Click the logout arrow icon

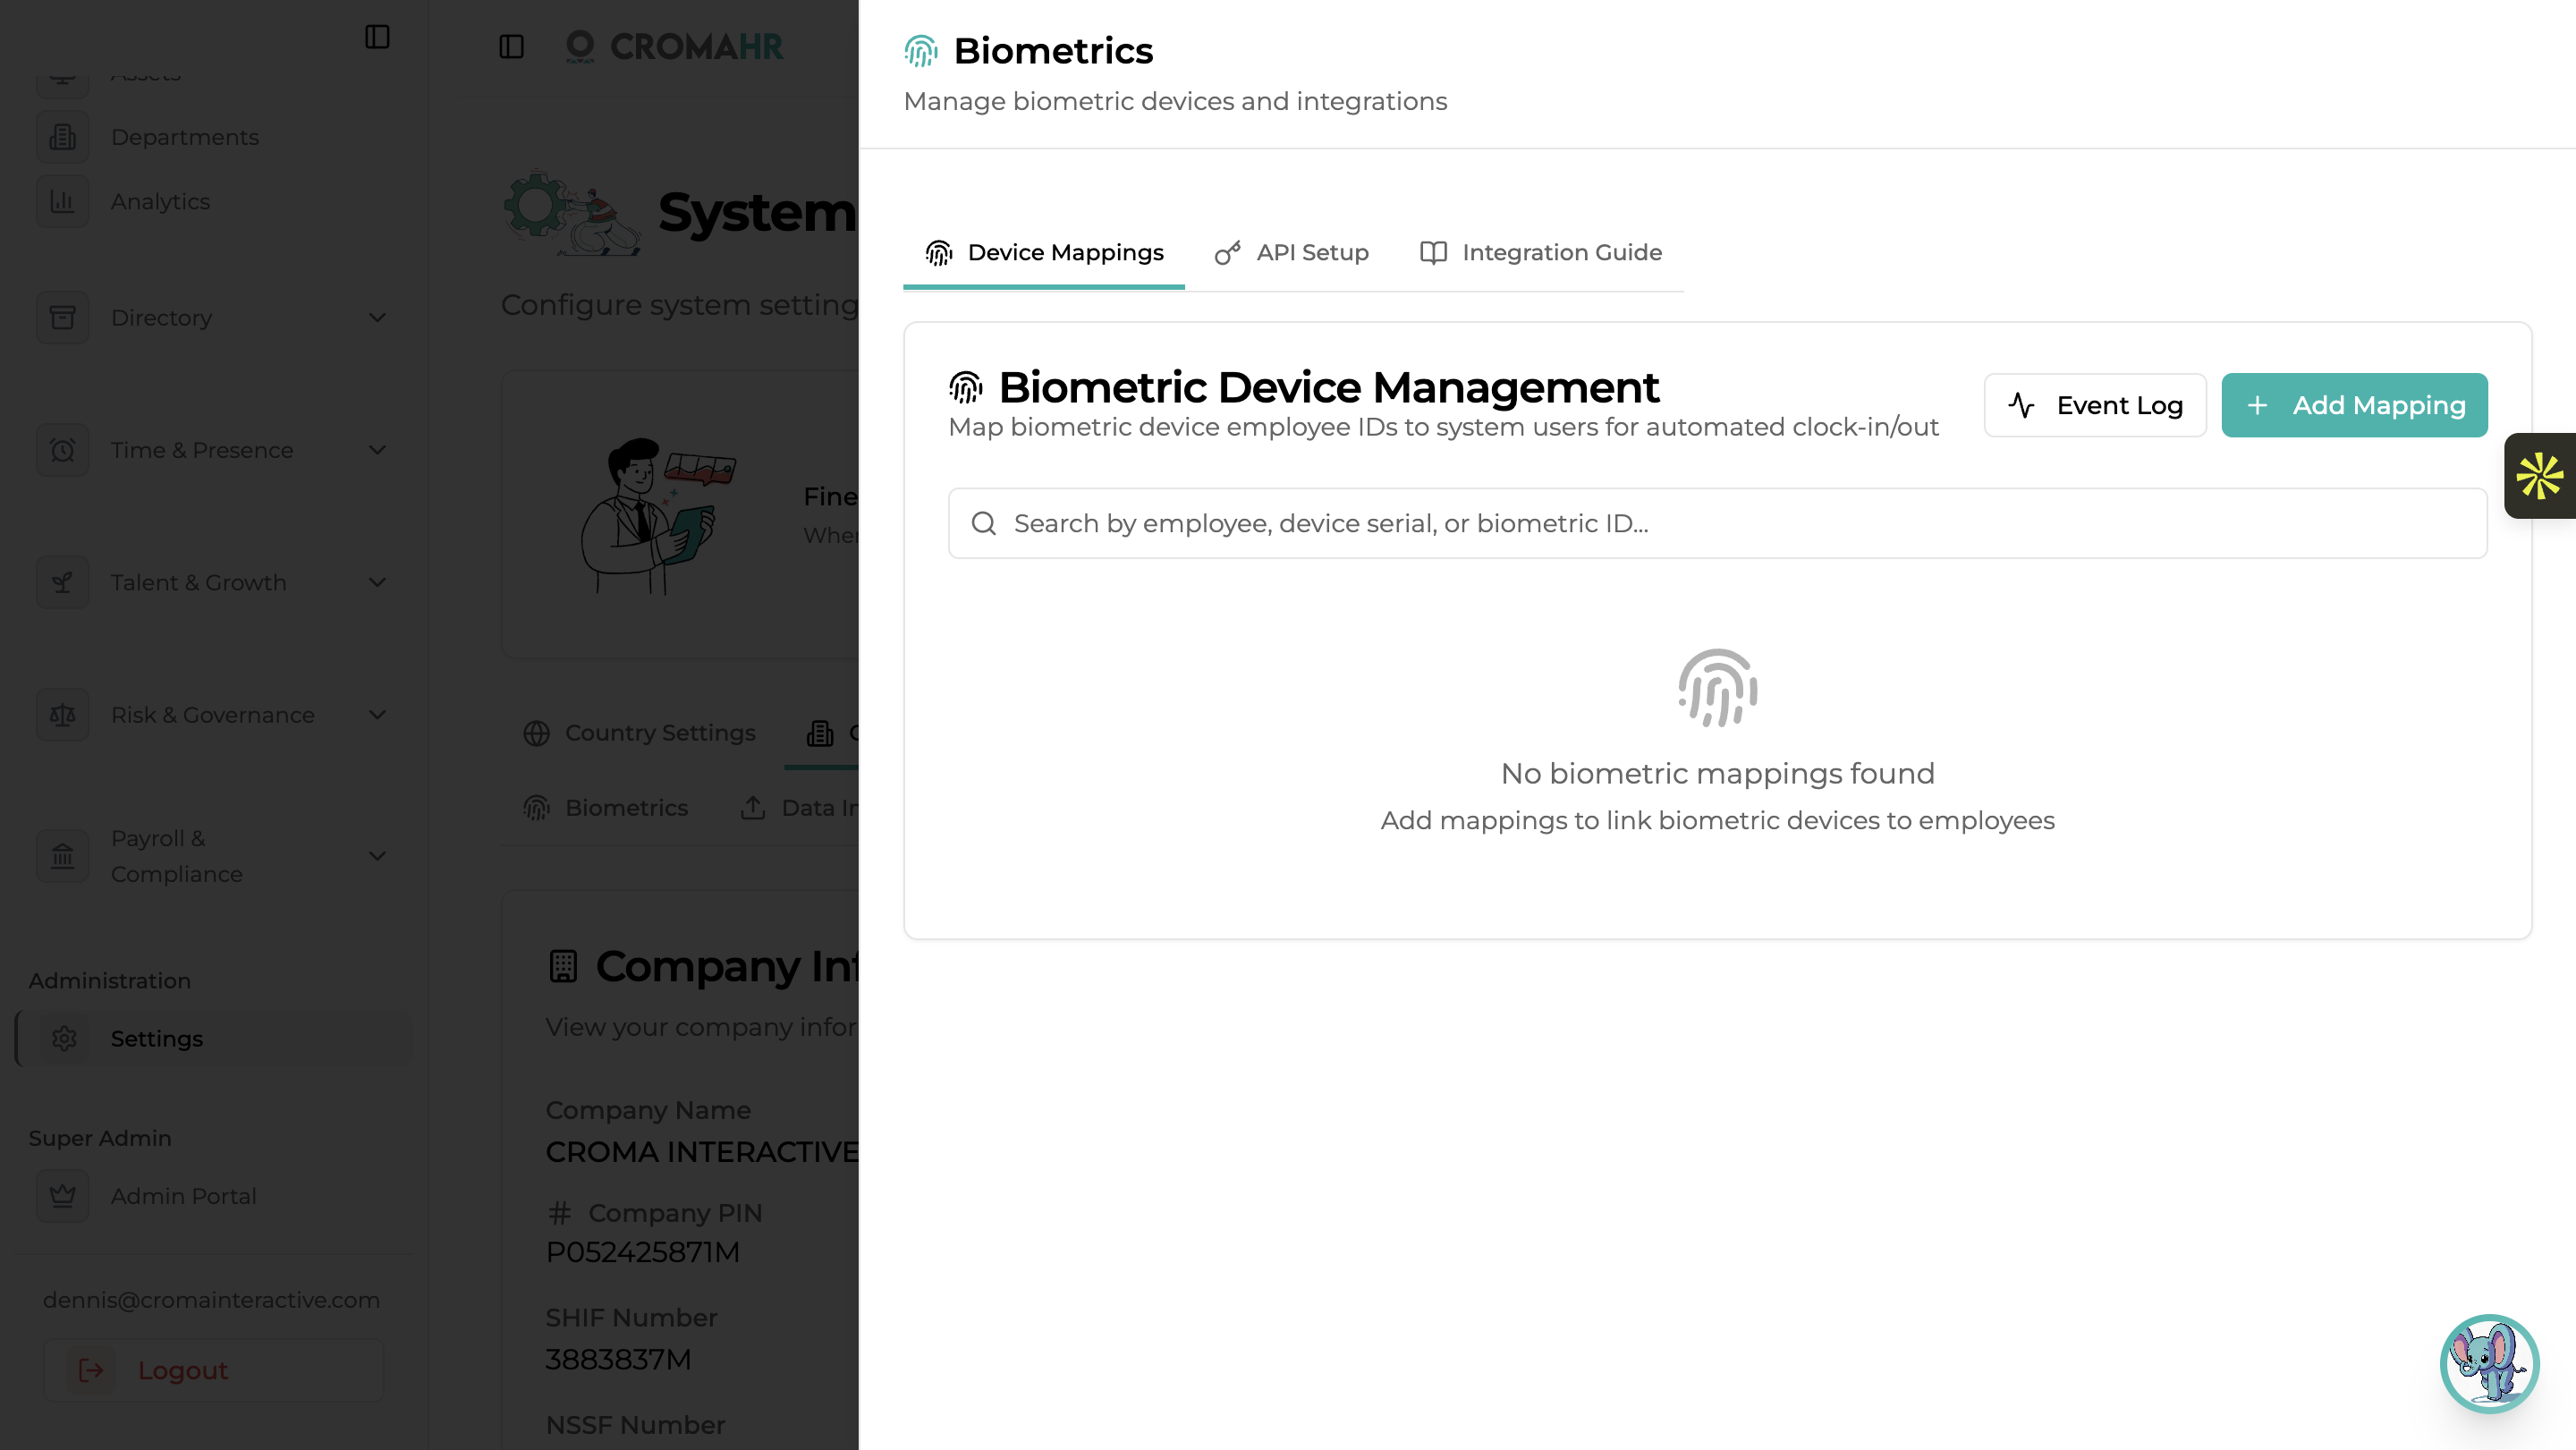91,1370
